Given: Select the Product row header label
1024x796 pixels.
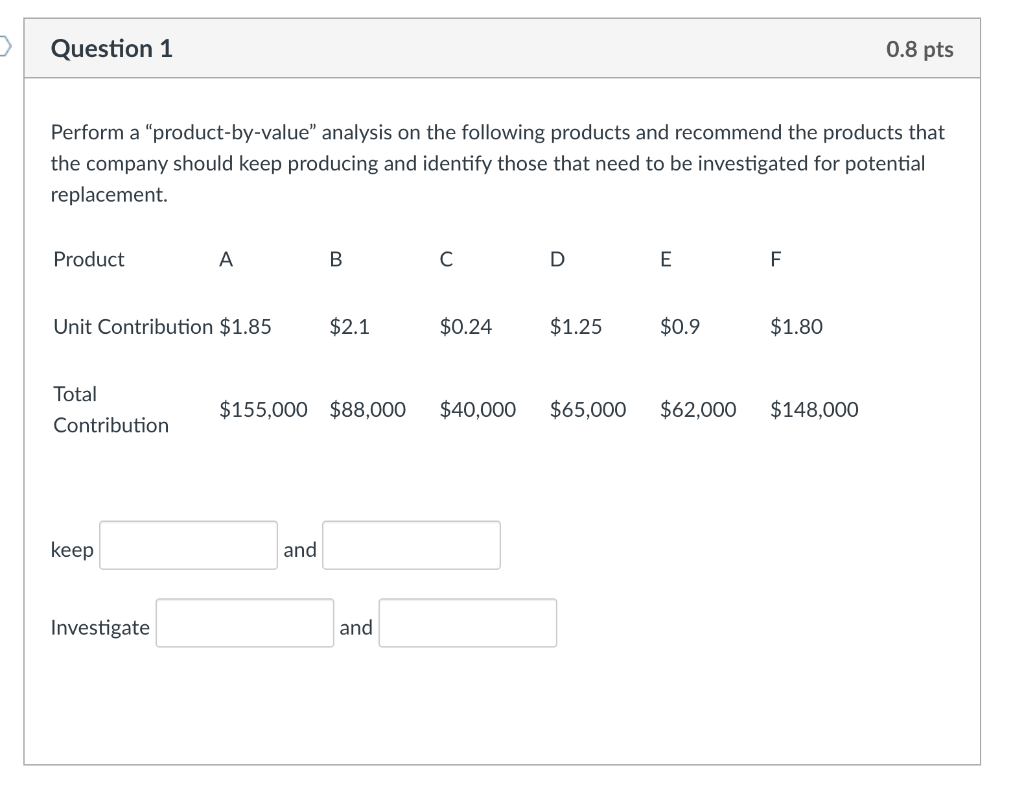Looking at the screenshot, I should 89,259.
